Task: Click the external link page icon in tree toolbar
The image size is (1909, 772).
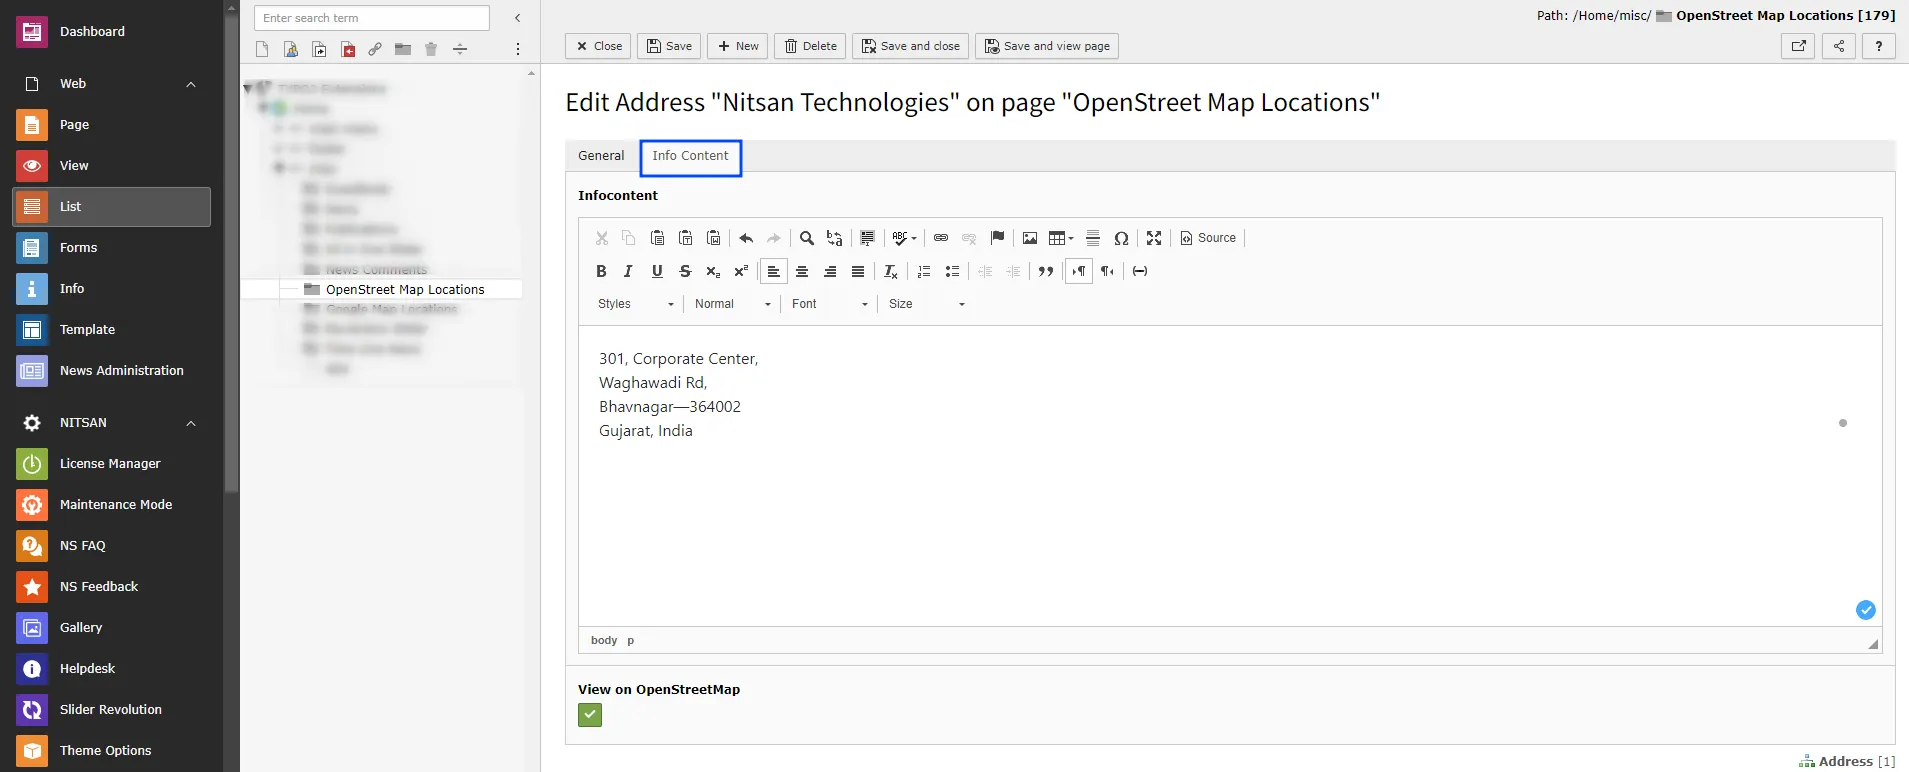Action: point(375,49)
